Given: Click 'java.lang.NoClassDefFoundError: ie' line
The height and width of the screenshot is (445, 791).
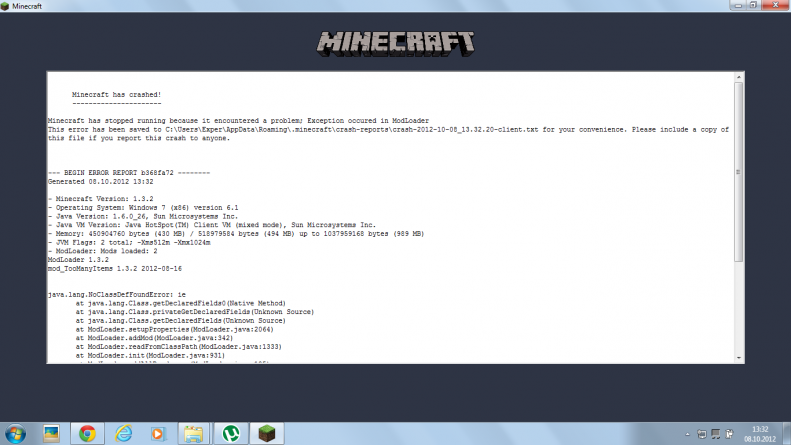Looking at the screenshot, I should click(x=117, y=294).
